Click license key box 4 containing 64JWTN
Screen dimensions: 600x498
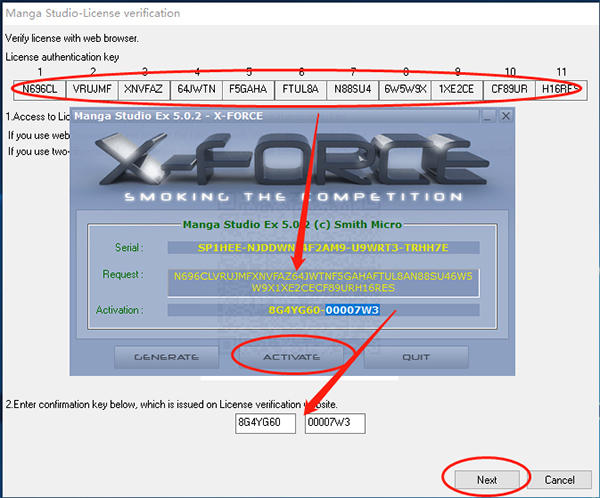[x=196, y=89]
